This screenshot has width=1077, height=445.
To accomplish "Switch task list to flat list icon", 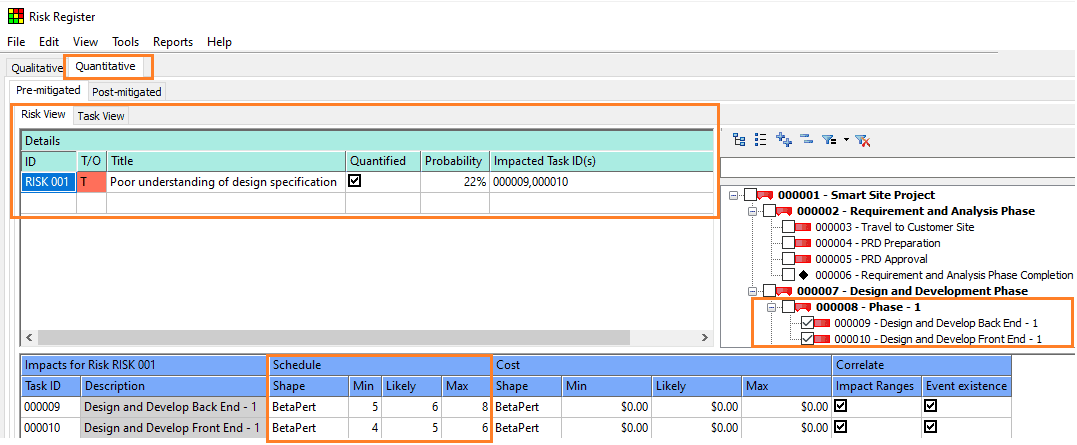I will point(760,140).
